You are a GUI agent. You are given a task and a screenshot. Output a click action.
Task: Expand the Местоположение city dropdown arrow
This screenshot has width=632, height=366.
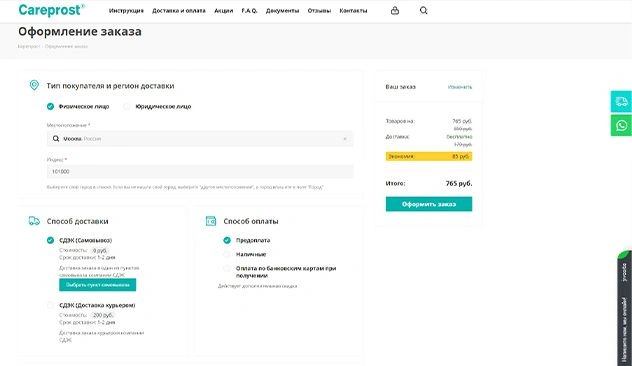click(345, 139)
